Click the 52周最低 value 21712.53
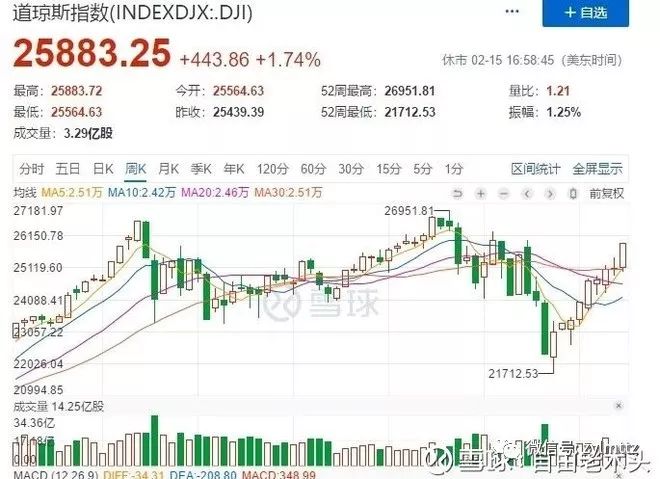 [x=410, y=112]
